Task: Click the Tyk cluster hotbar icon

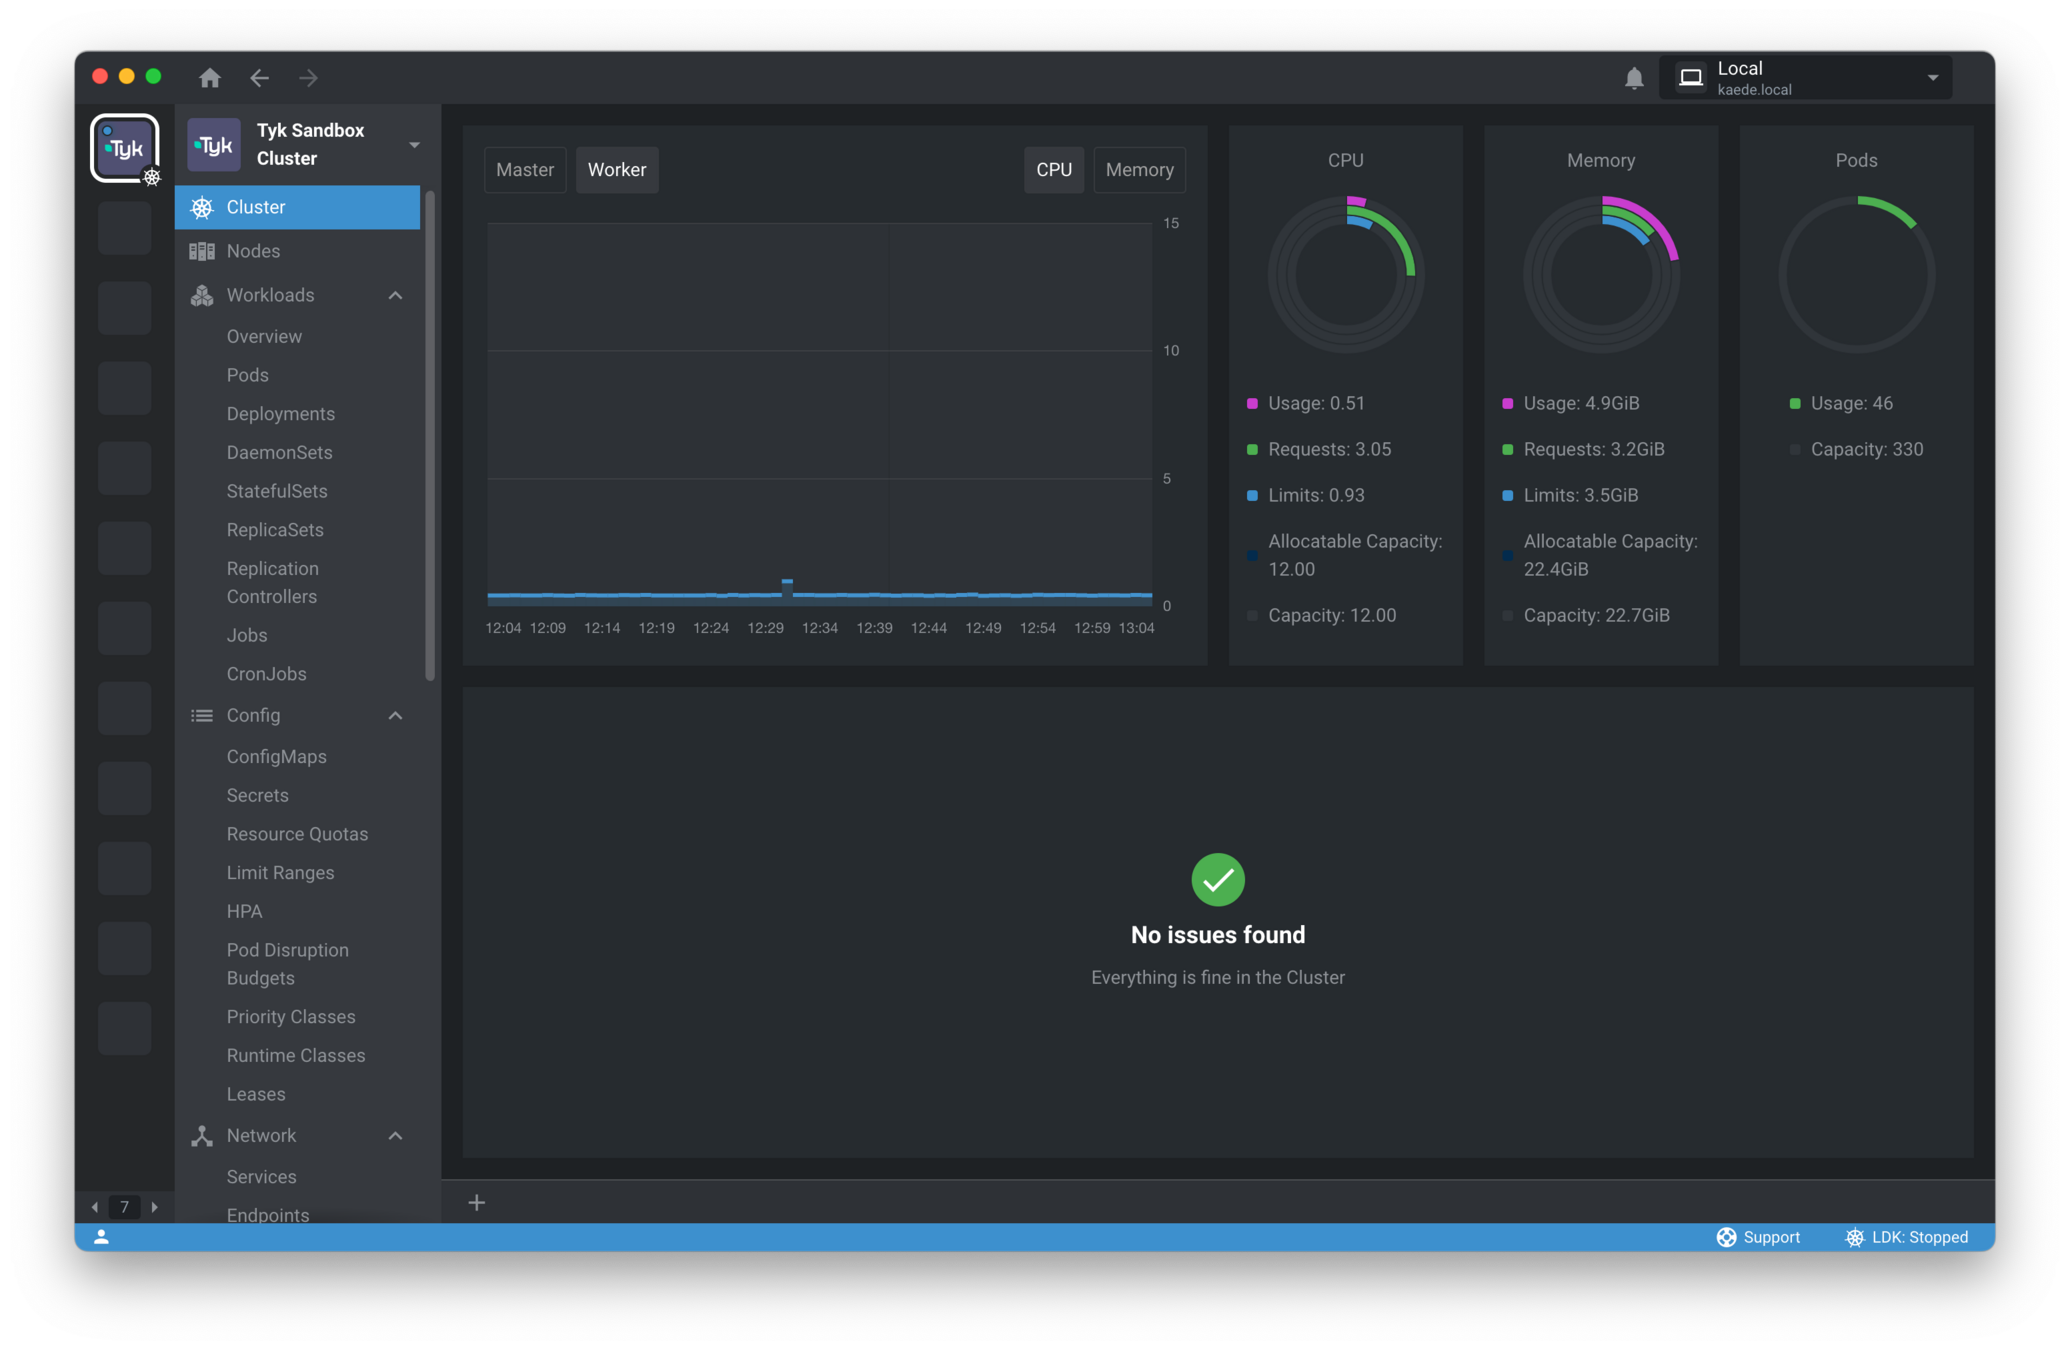Action: click(x=125, y=148)
